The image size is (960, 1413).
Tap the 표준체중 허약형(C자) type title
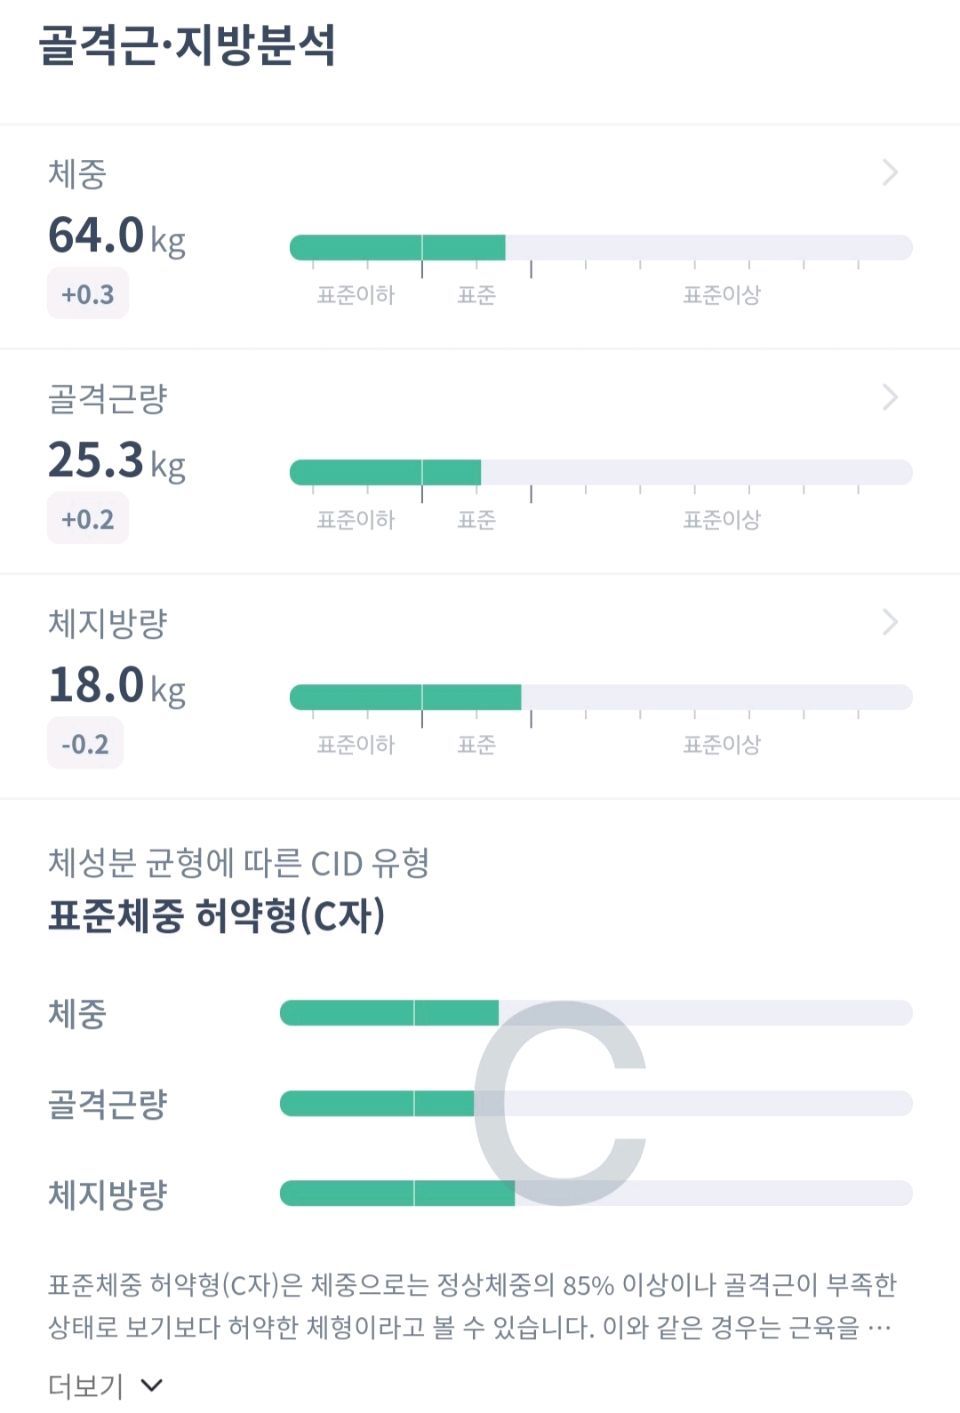[x=217, y=915]
